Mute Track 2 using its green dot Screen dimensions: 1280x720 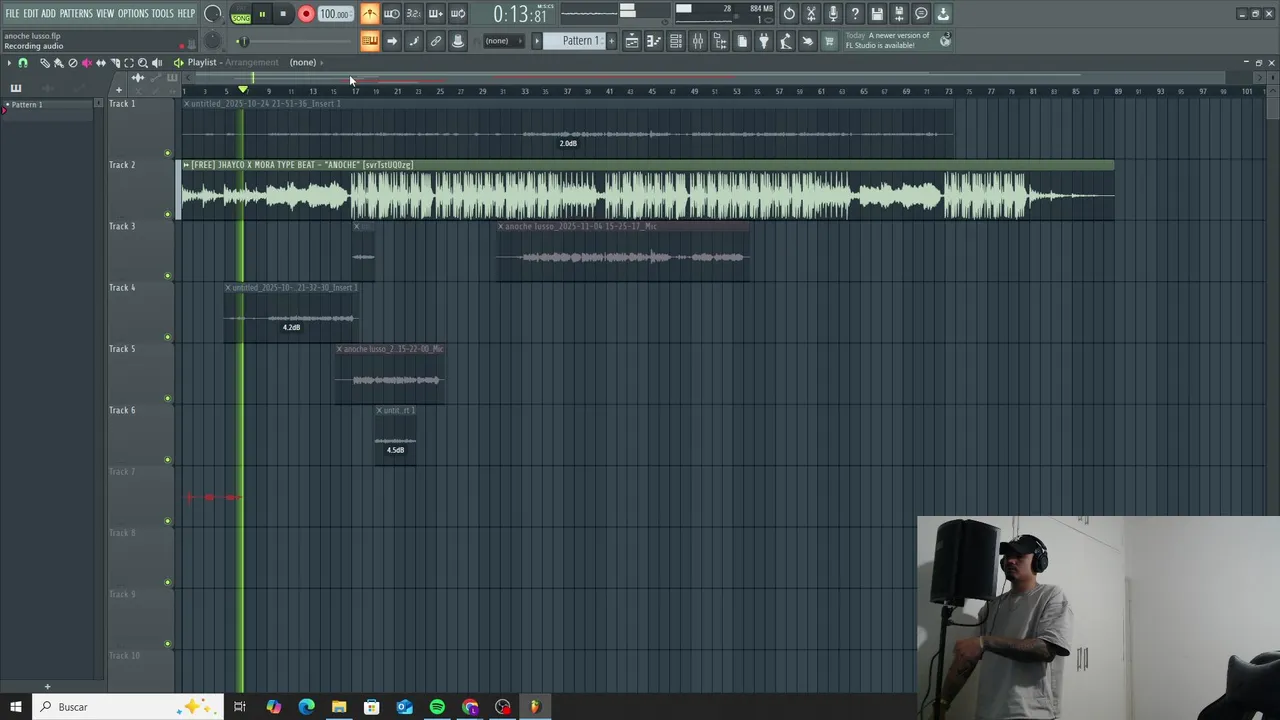pyautogui.click(x=167, y=214)
